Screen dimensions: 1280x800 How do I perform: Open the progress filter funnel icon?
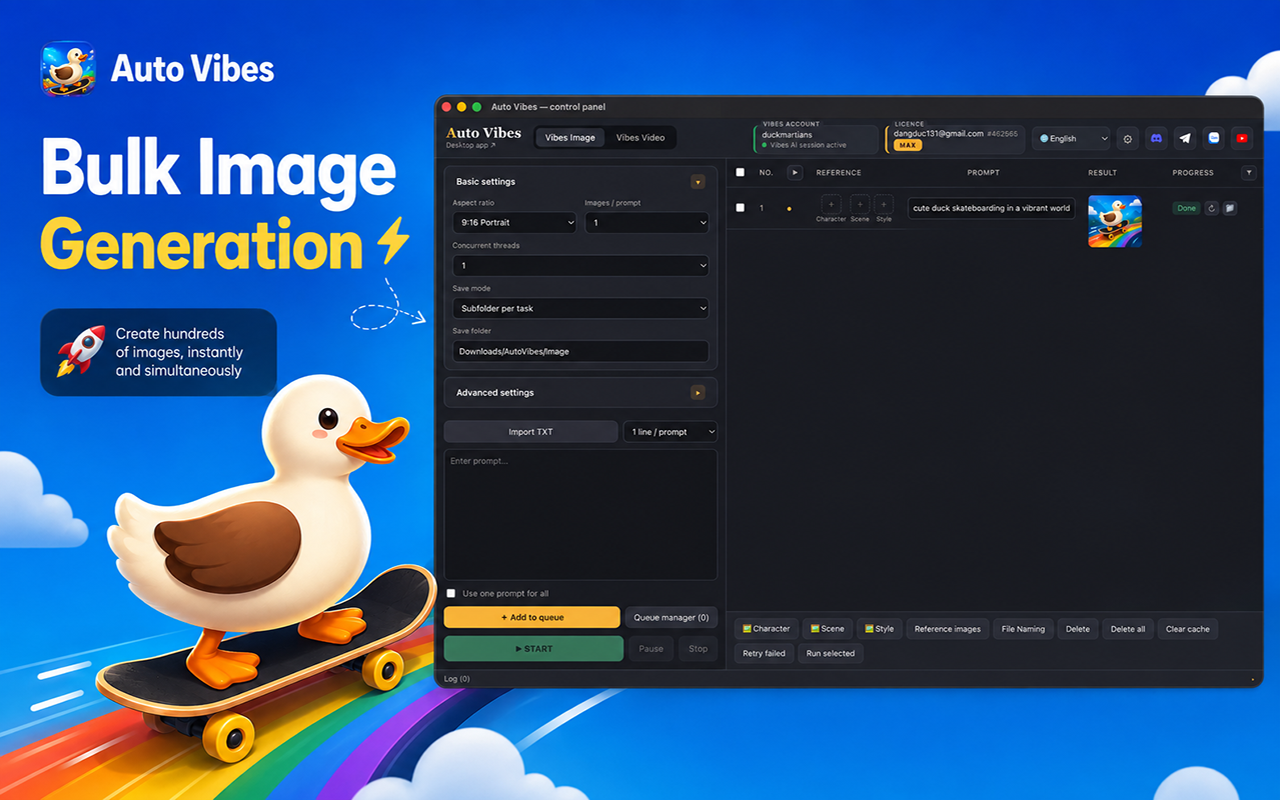tap(1248, 172)
